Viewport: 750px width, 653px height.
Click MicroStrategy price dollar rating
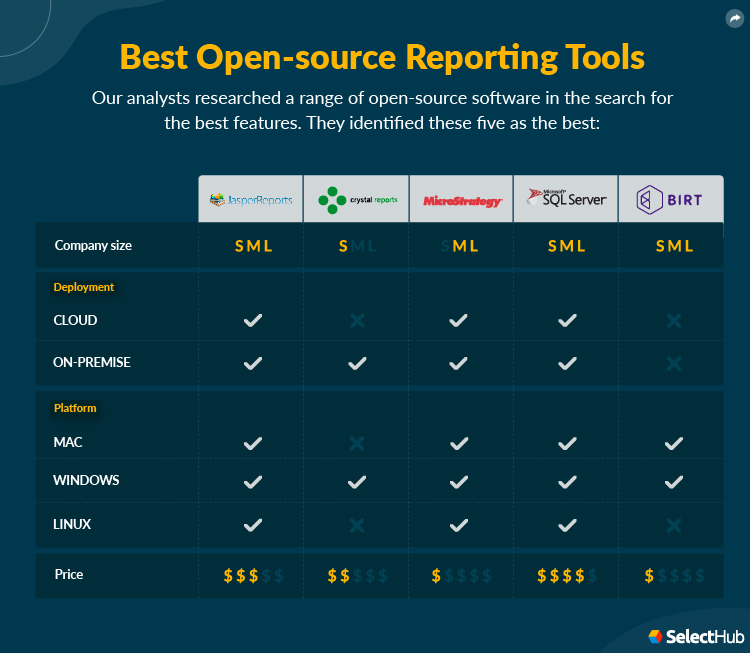(461, 576)
